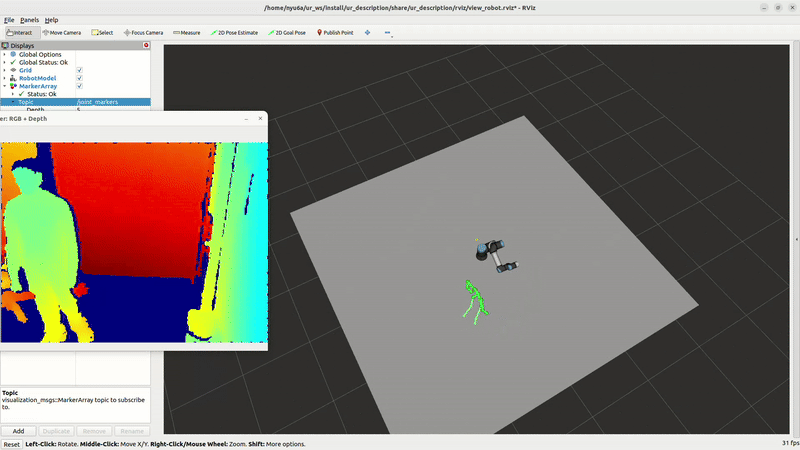Toggle the Grid display checkbox

80,70
